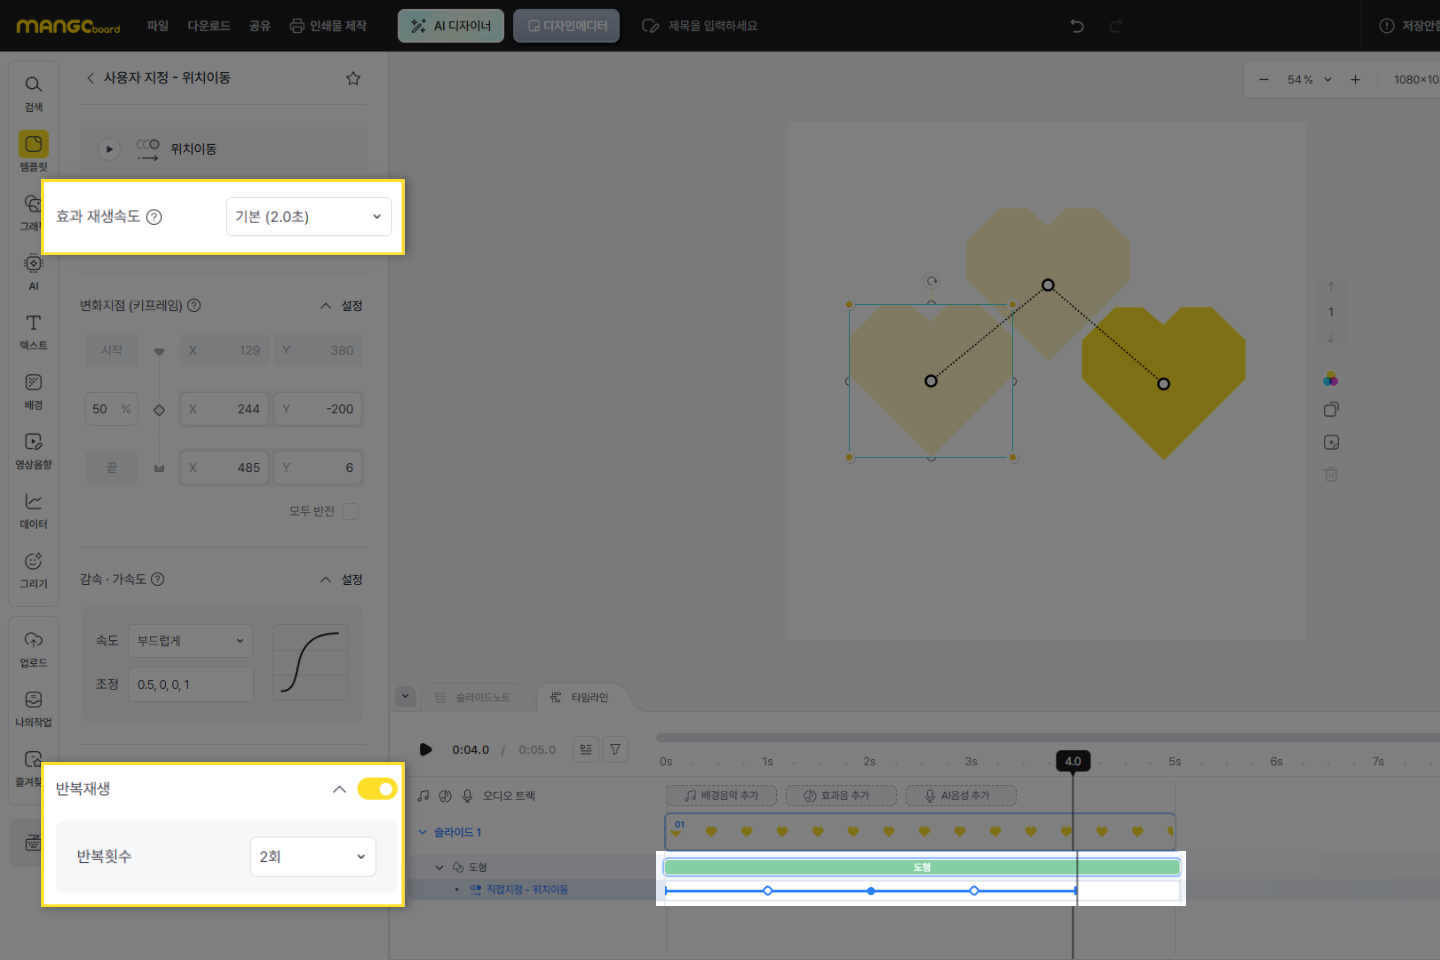Click the 4.0 playhead marker
This screenshot has height=960, width=1440.
point(1073,761)
